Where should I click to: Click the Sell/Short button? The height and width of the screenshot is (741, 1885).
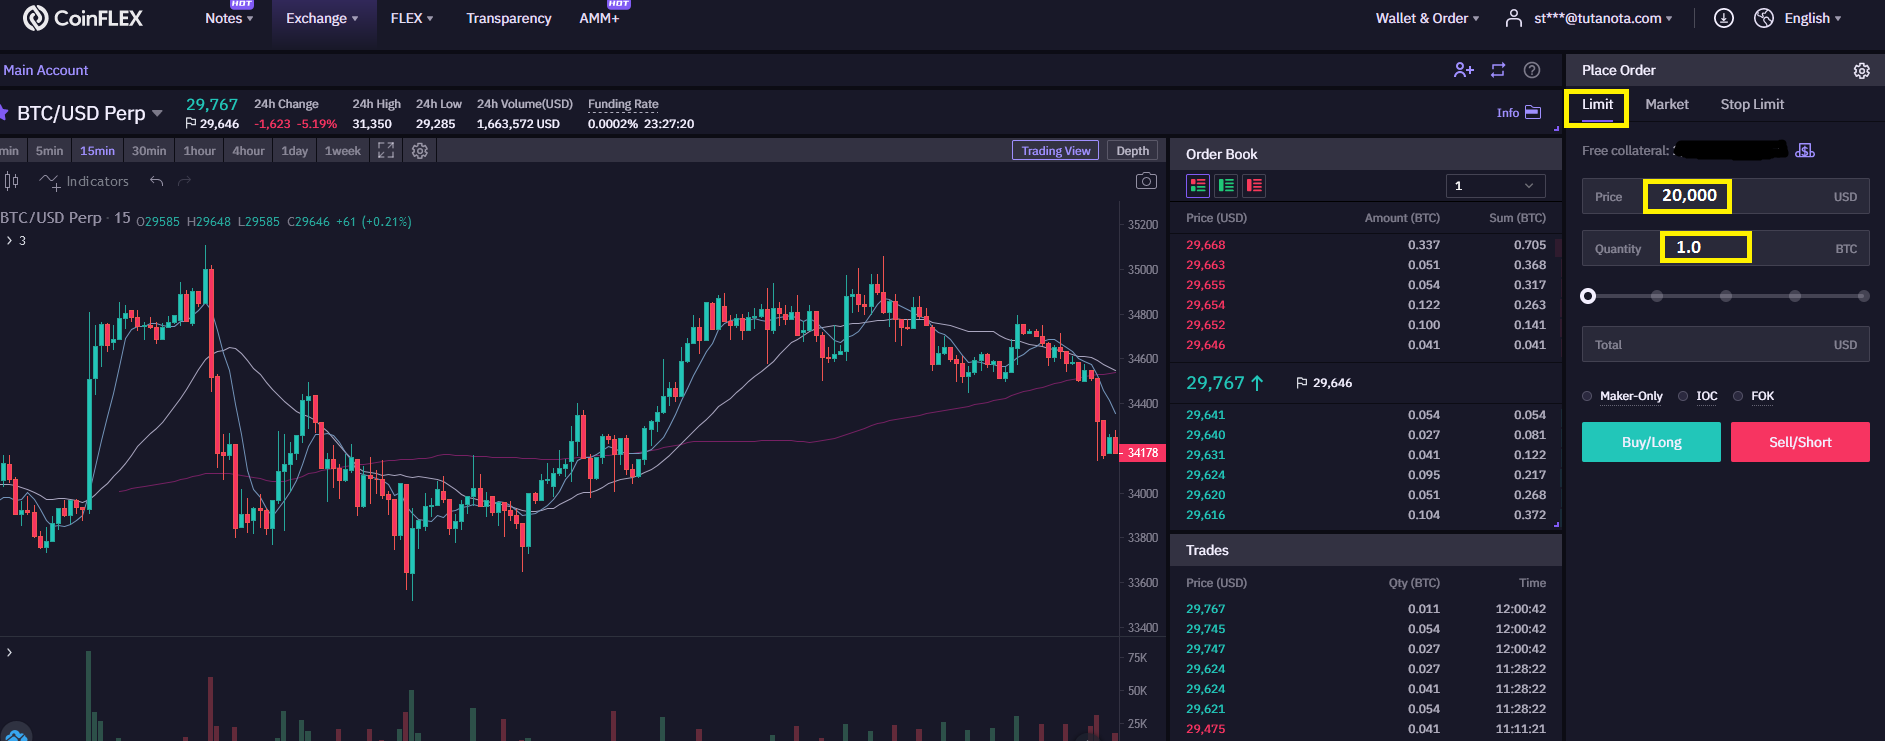click(x=1800, y=442)
